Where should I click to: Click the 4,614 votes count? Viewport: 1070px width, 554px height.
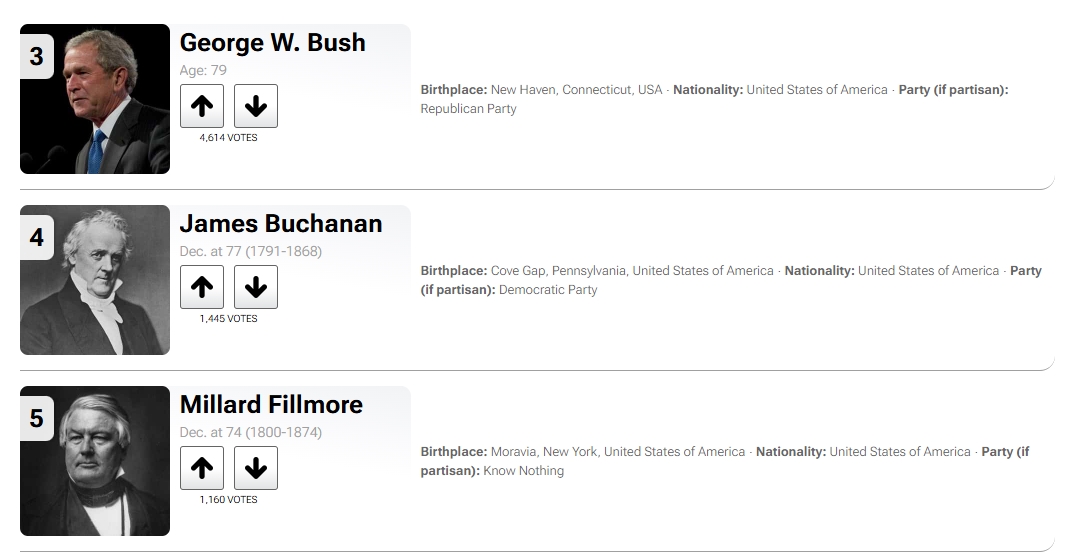coord(229,138)
